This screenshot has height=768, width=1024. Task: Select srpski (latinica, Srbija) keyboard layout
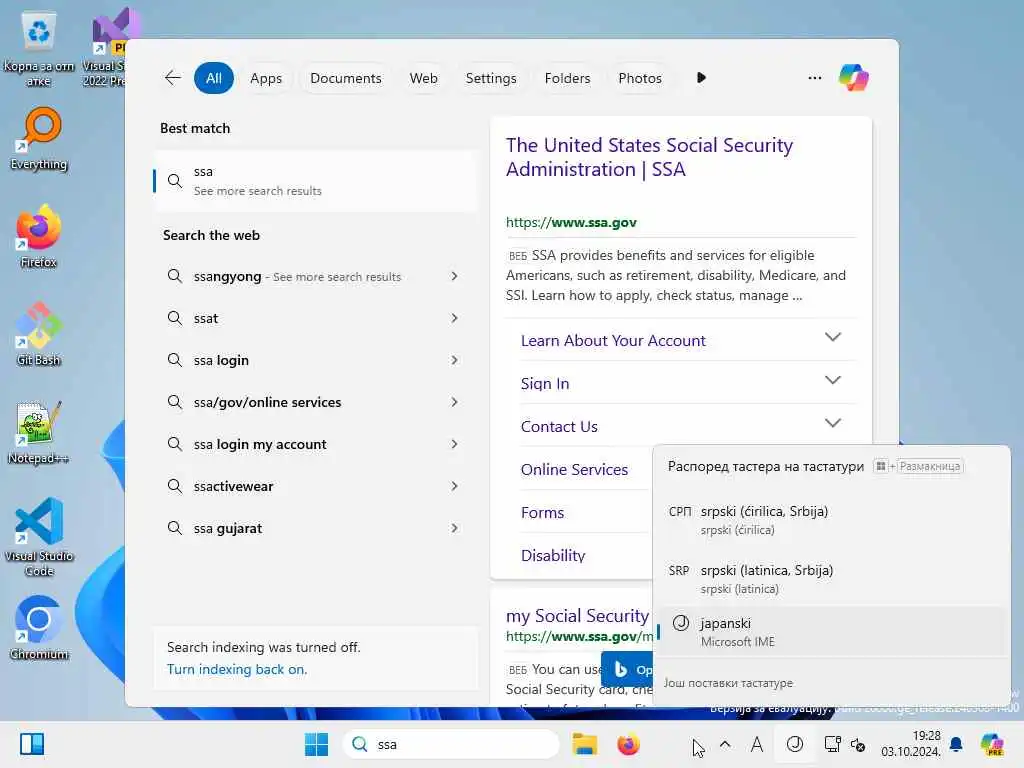831,579
